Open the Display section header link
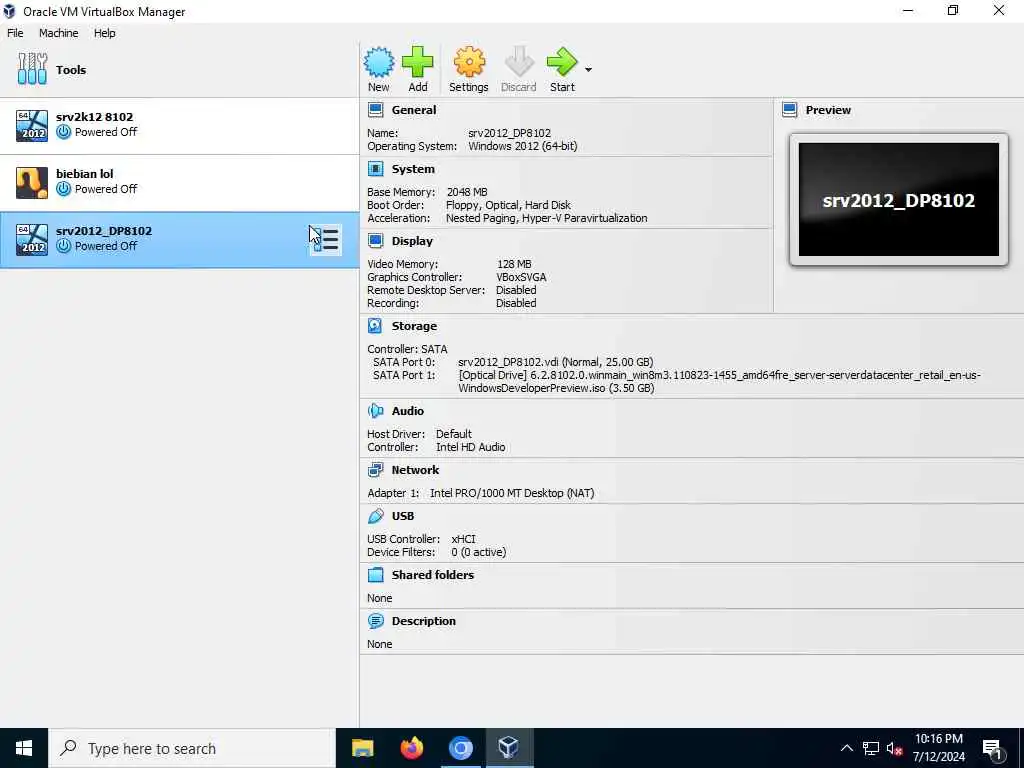 412,241
